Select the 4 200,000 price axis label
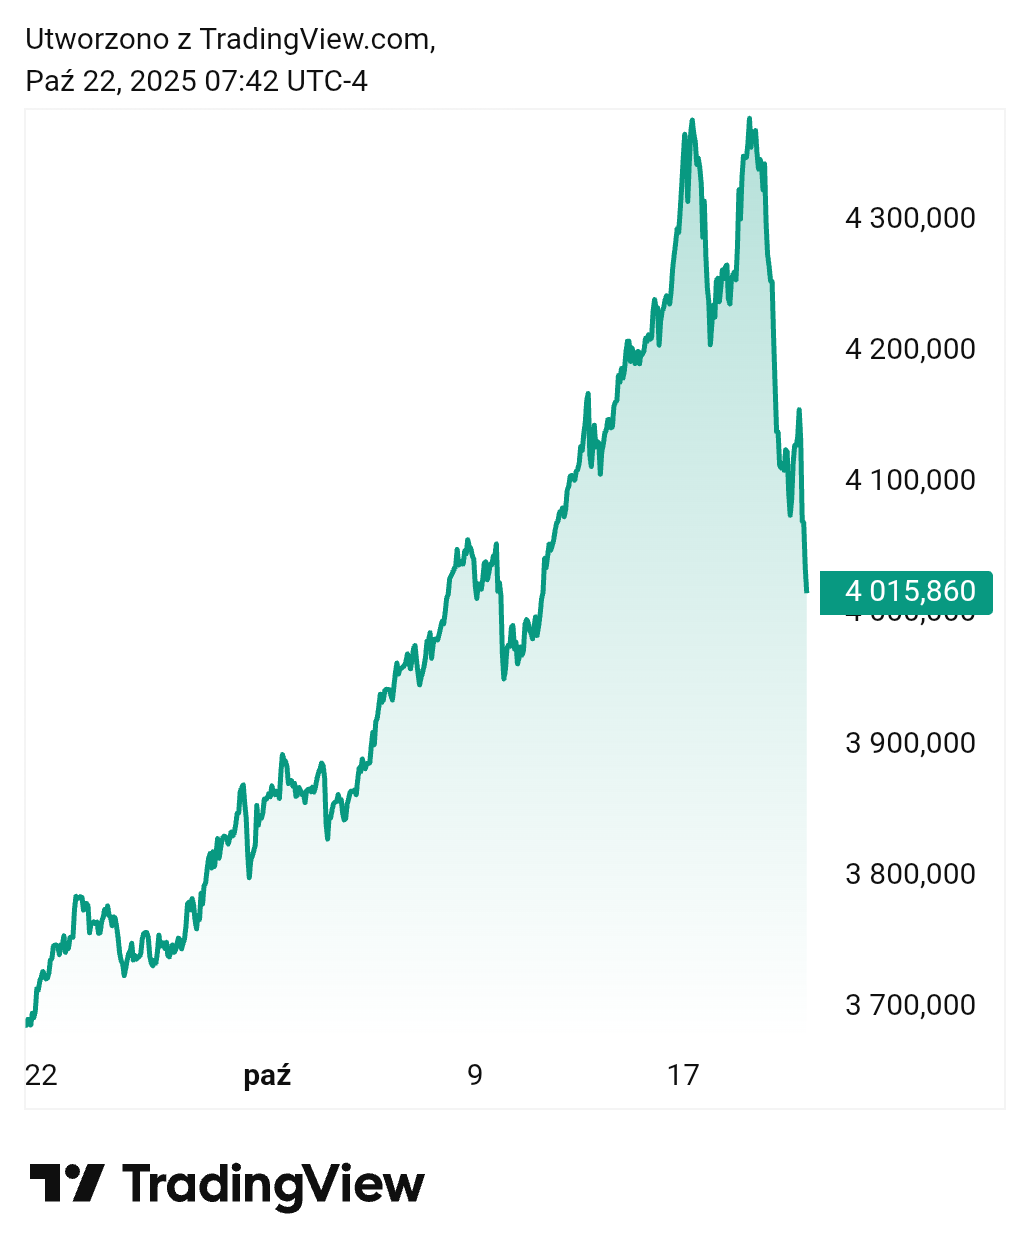The height and width of the screenshot is (1259, 1030). 910,349
